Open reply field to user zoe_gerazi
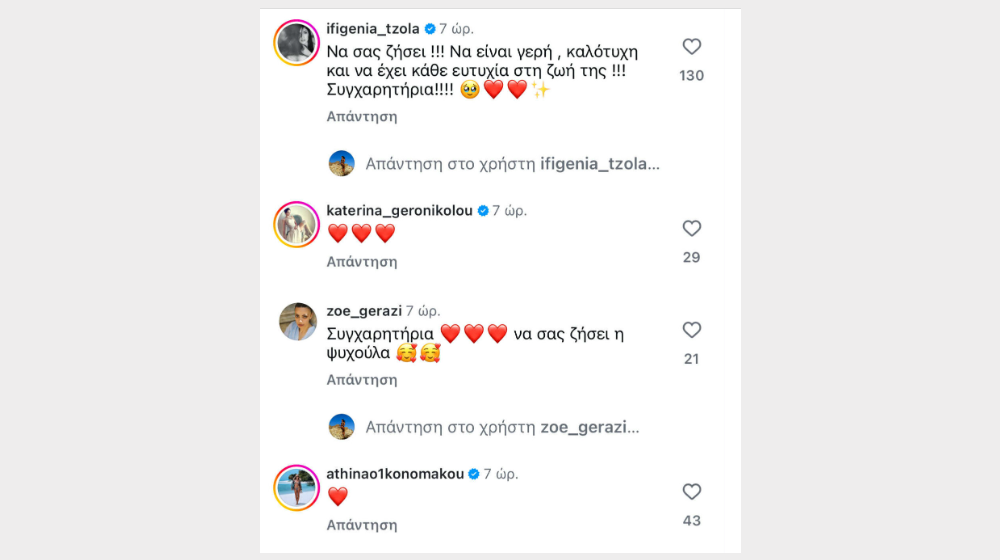This screenshot has width=1000, height=560. tap(502, 427)
